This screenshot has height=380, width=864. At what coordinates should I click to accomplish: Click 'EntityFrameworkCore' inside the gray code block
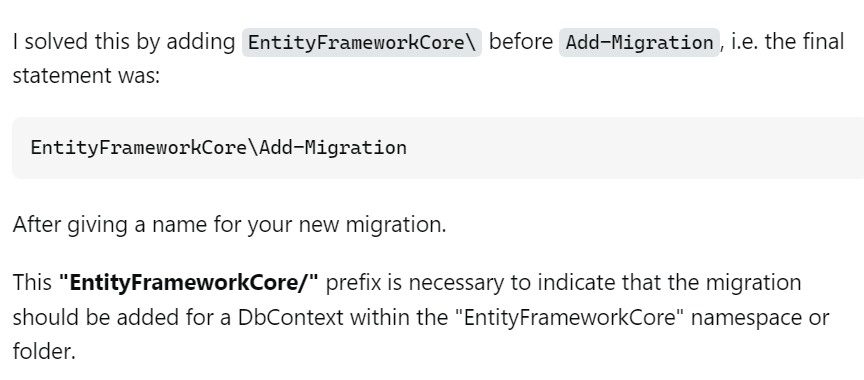pos(139,148)
